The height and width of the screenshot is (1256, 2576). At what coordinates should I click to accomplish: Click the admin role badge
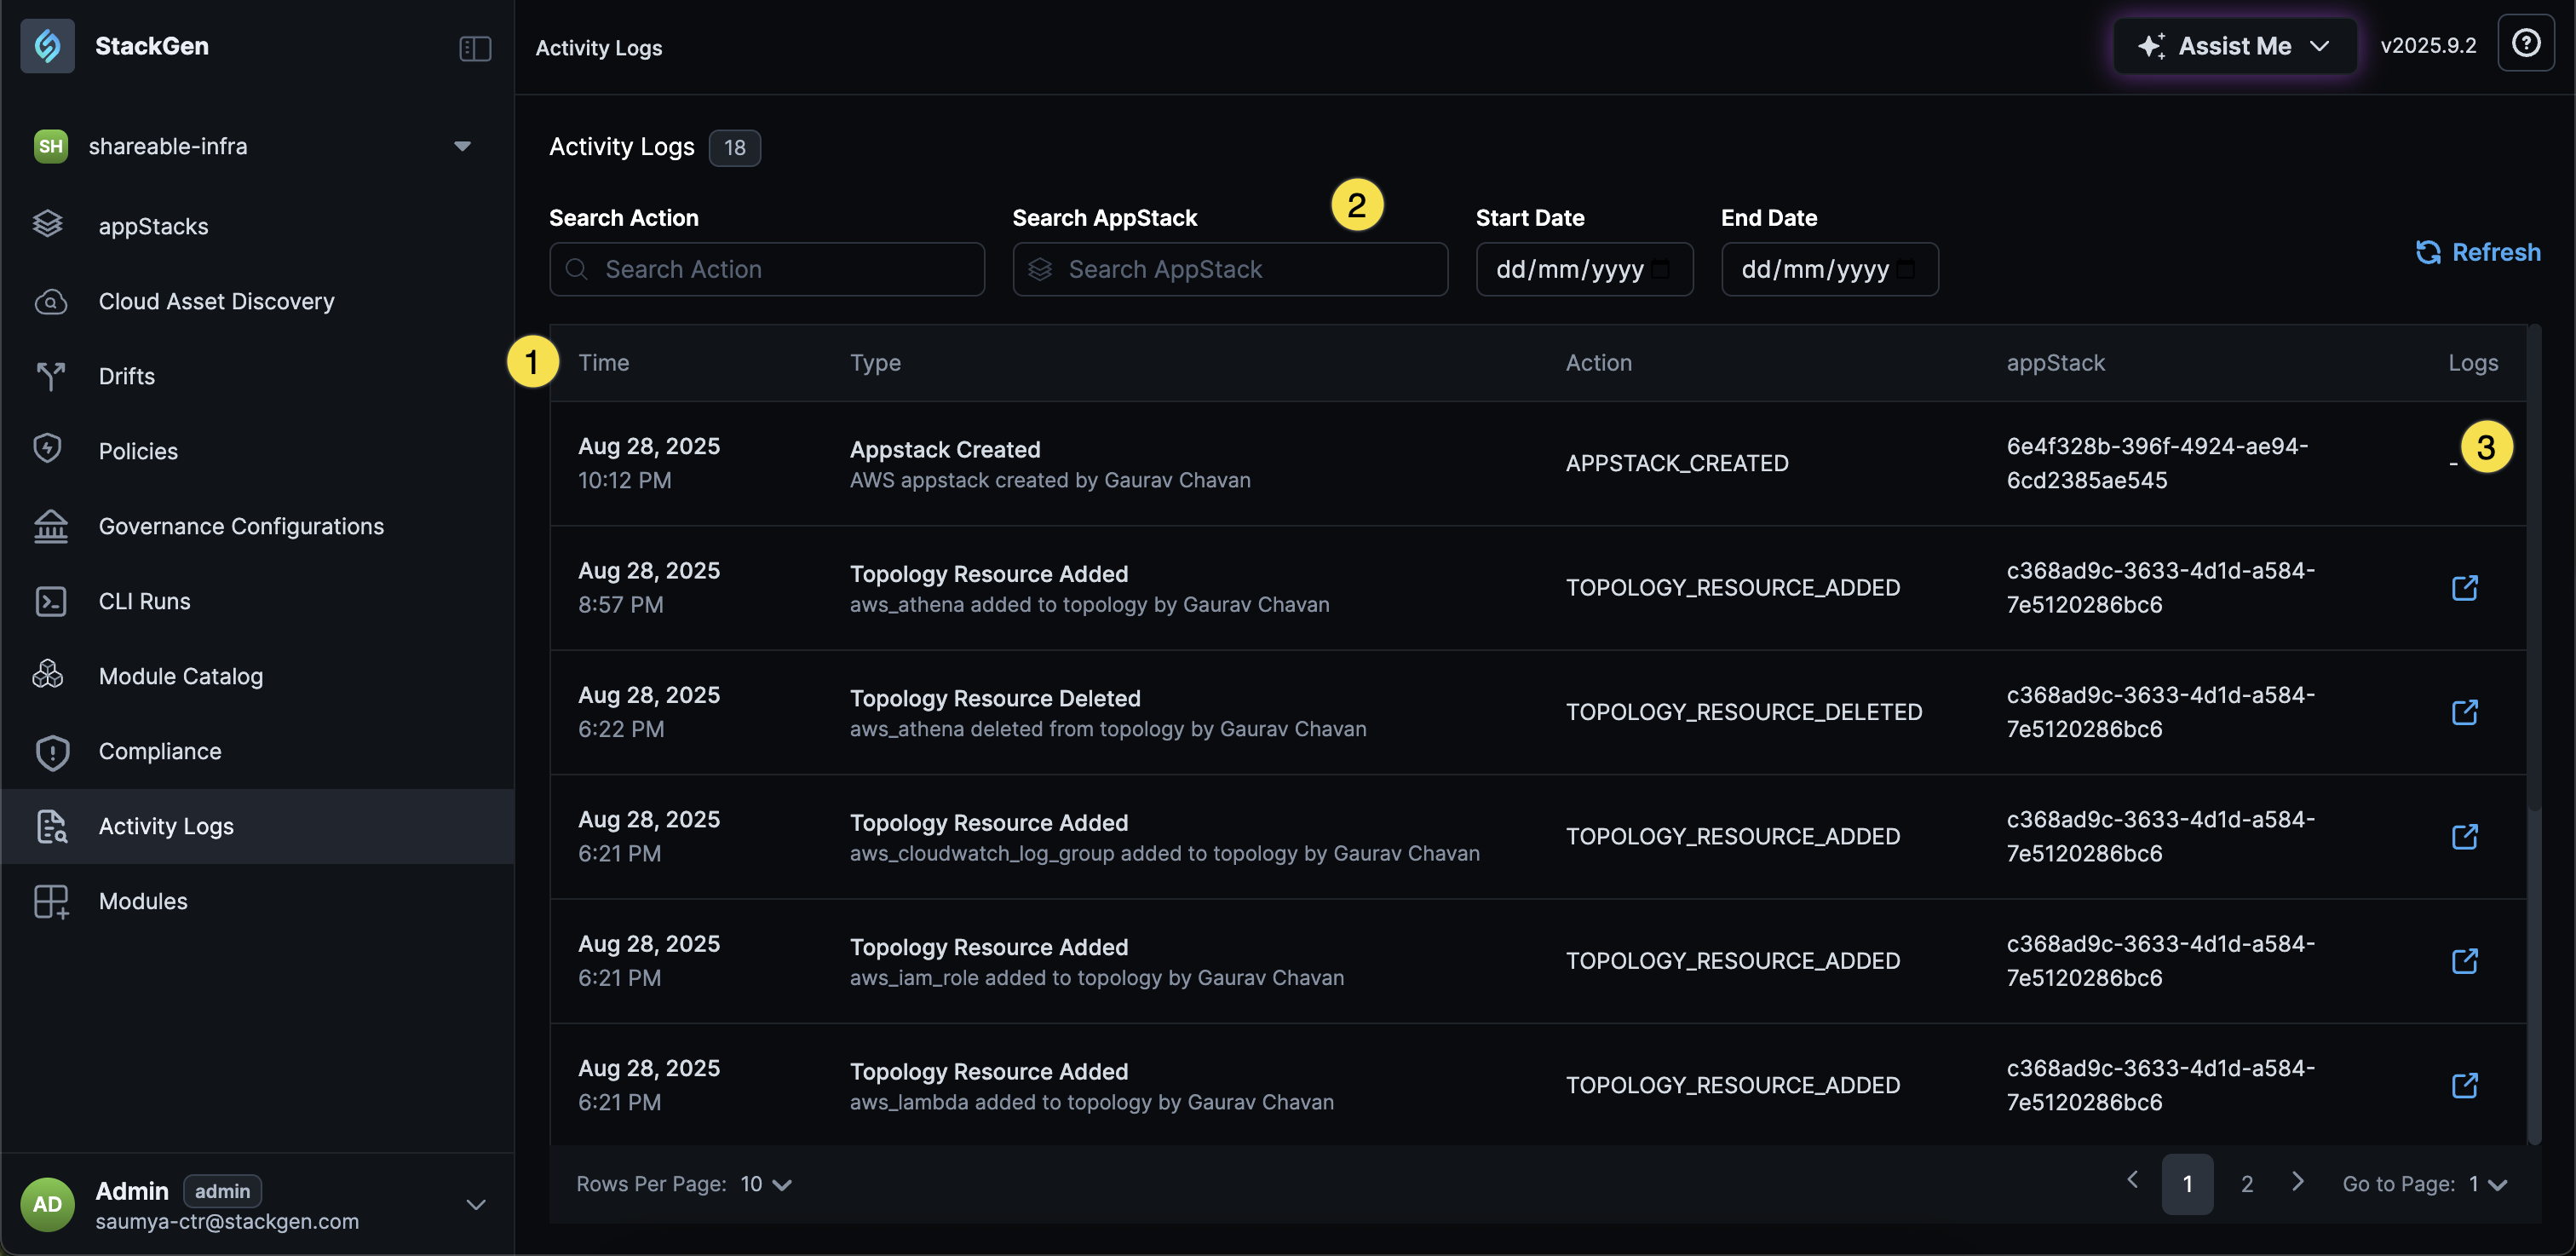point(222,1191)
